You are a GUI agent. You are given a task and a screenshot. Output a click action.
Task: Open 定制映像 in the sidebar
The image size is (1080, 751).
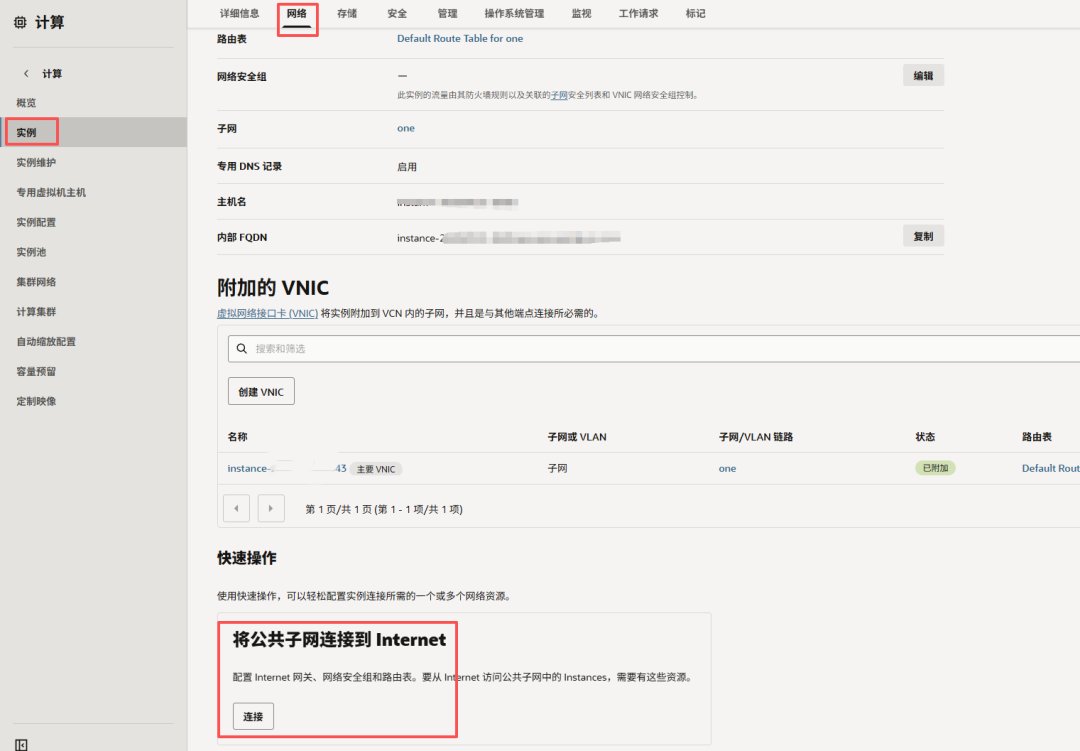point(36,401)
